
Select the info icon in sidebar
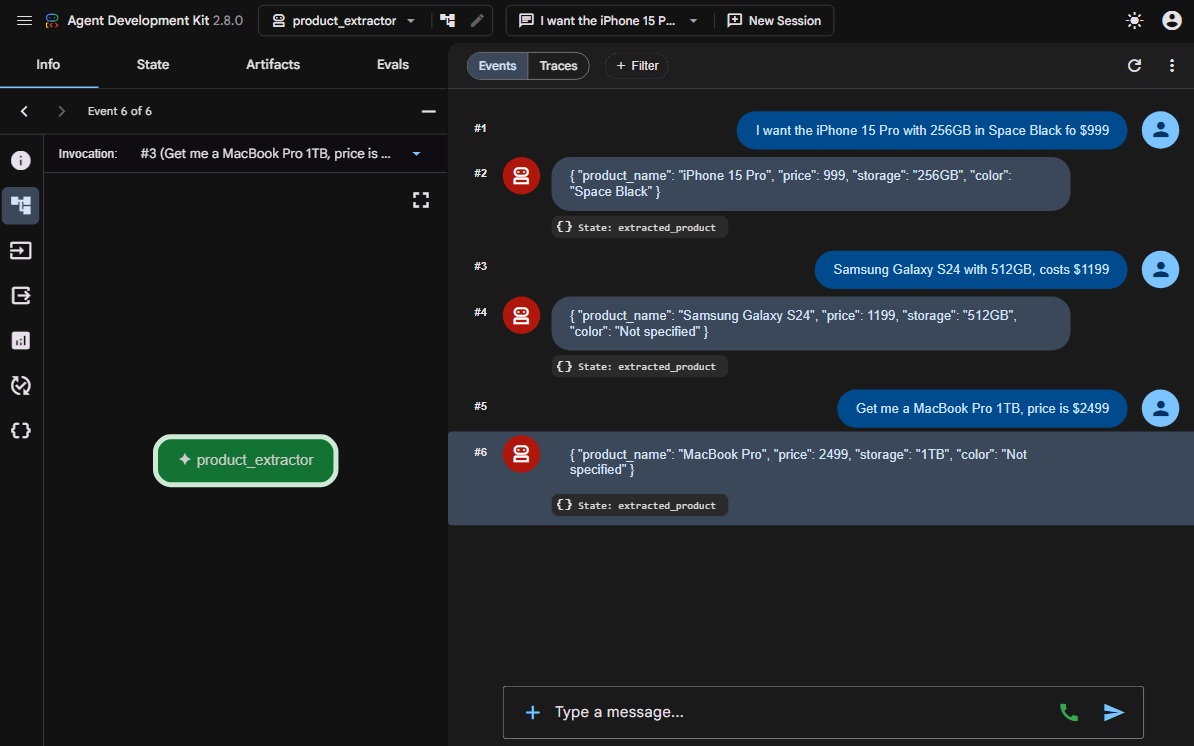(x=21, y=160)
